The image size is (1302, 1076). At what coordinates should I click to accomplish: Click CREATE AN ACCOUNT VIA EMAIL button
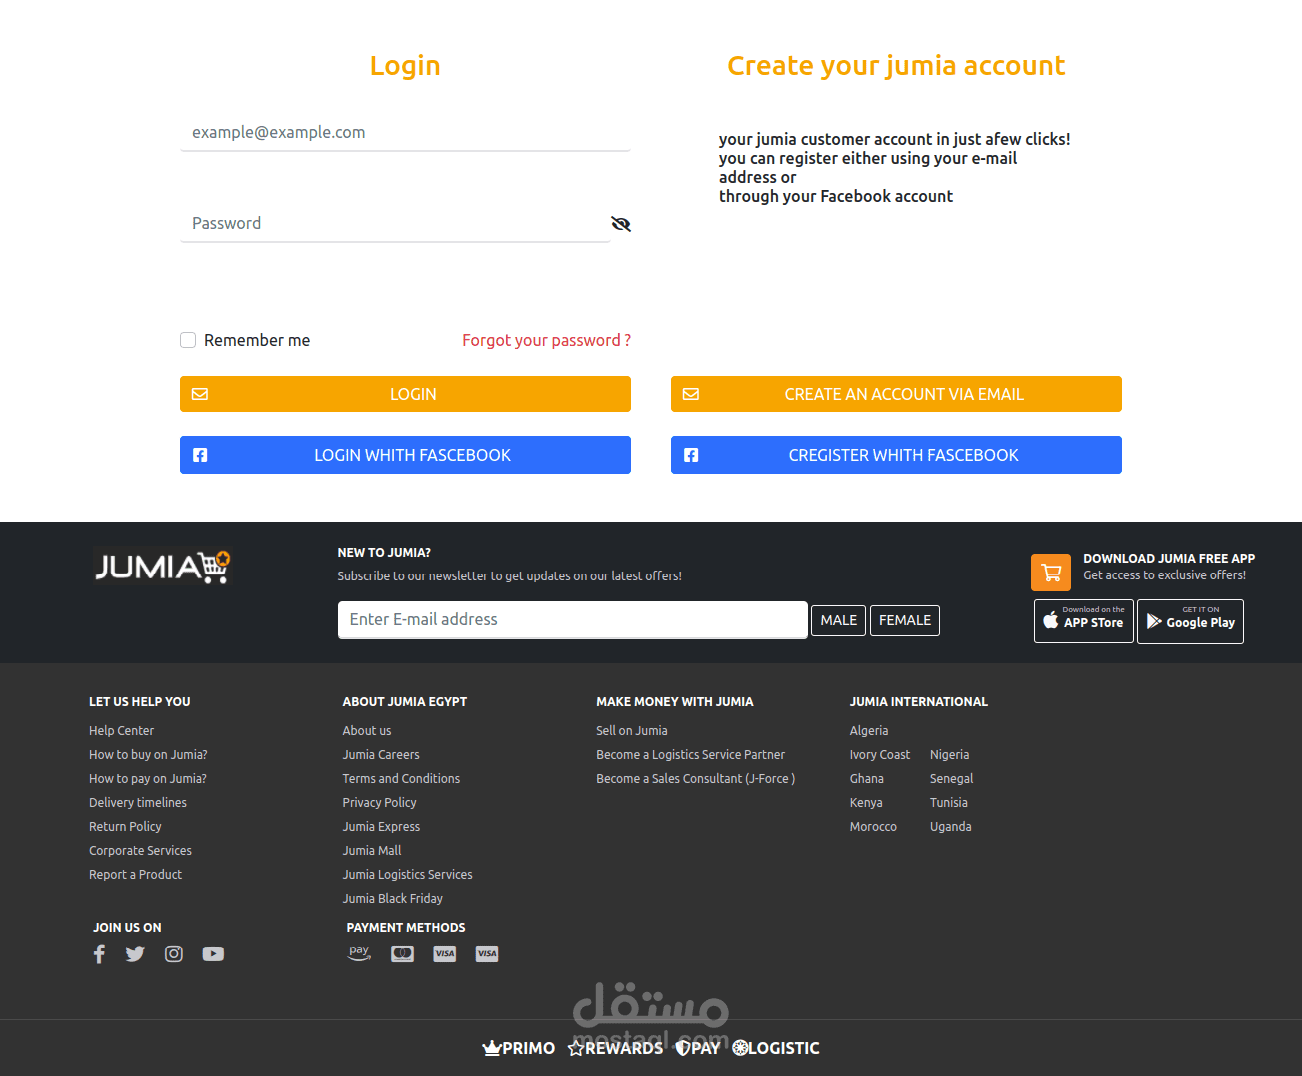pyautogui.click(x=896, y=394)
